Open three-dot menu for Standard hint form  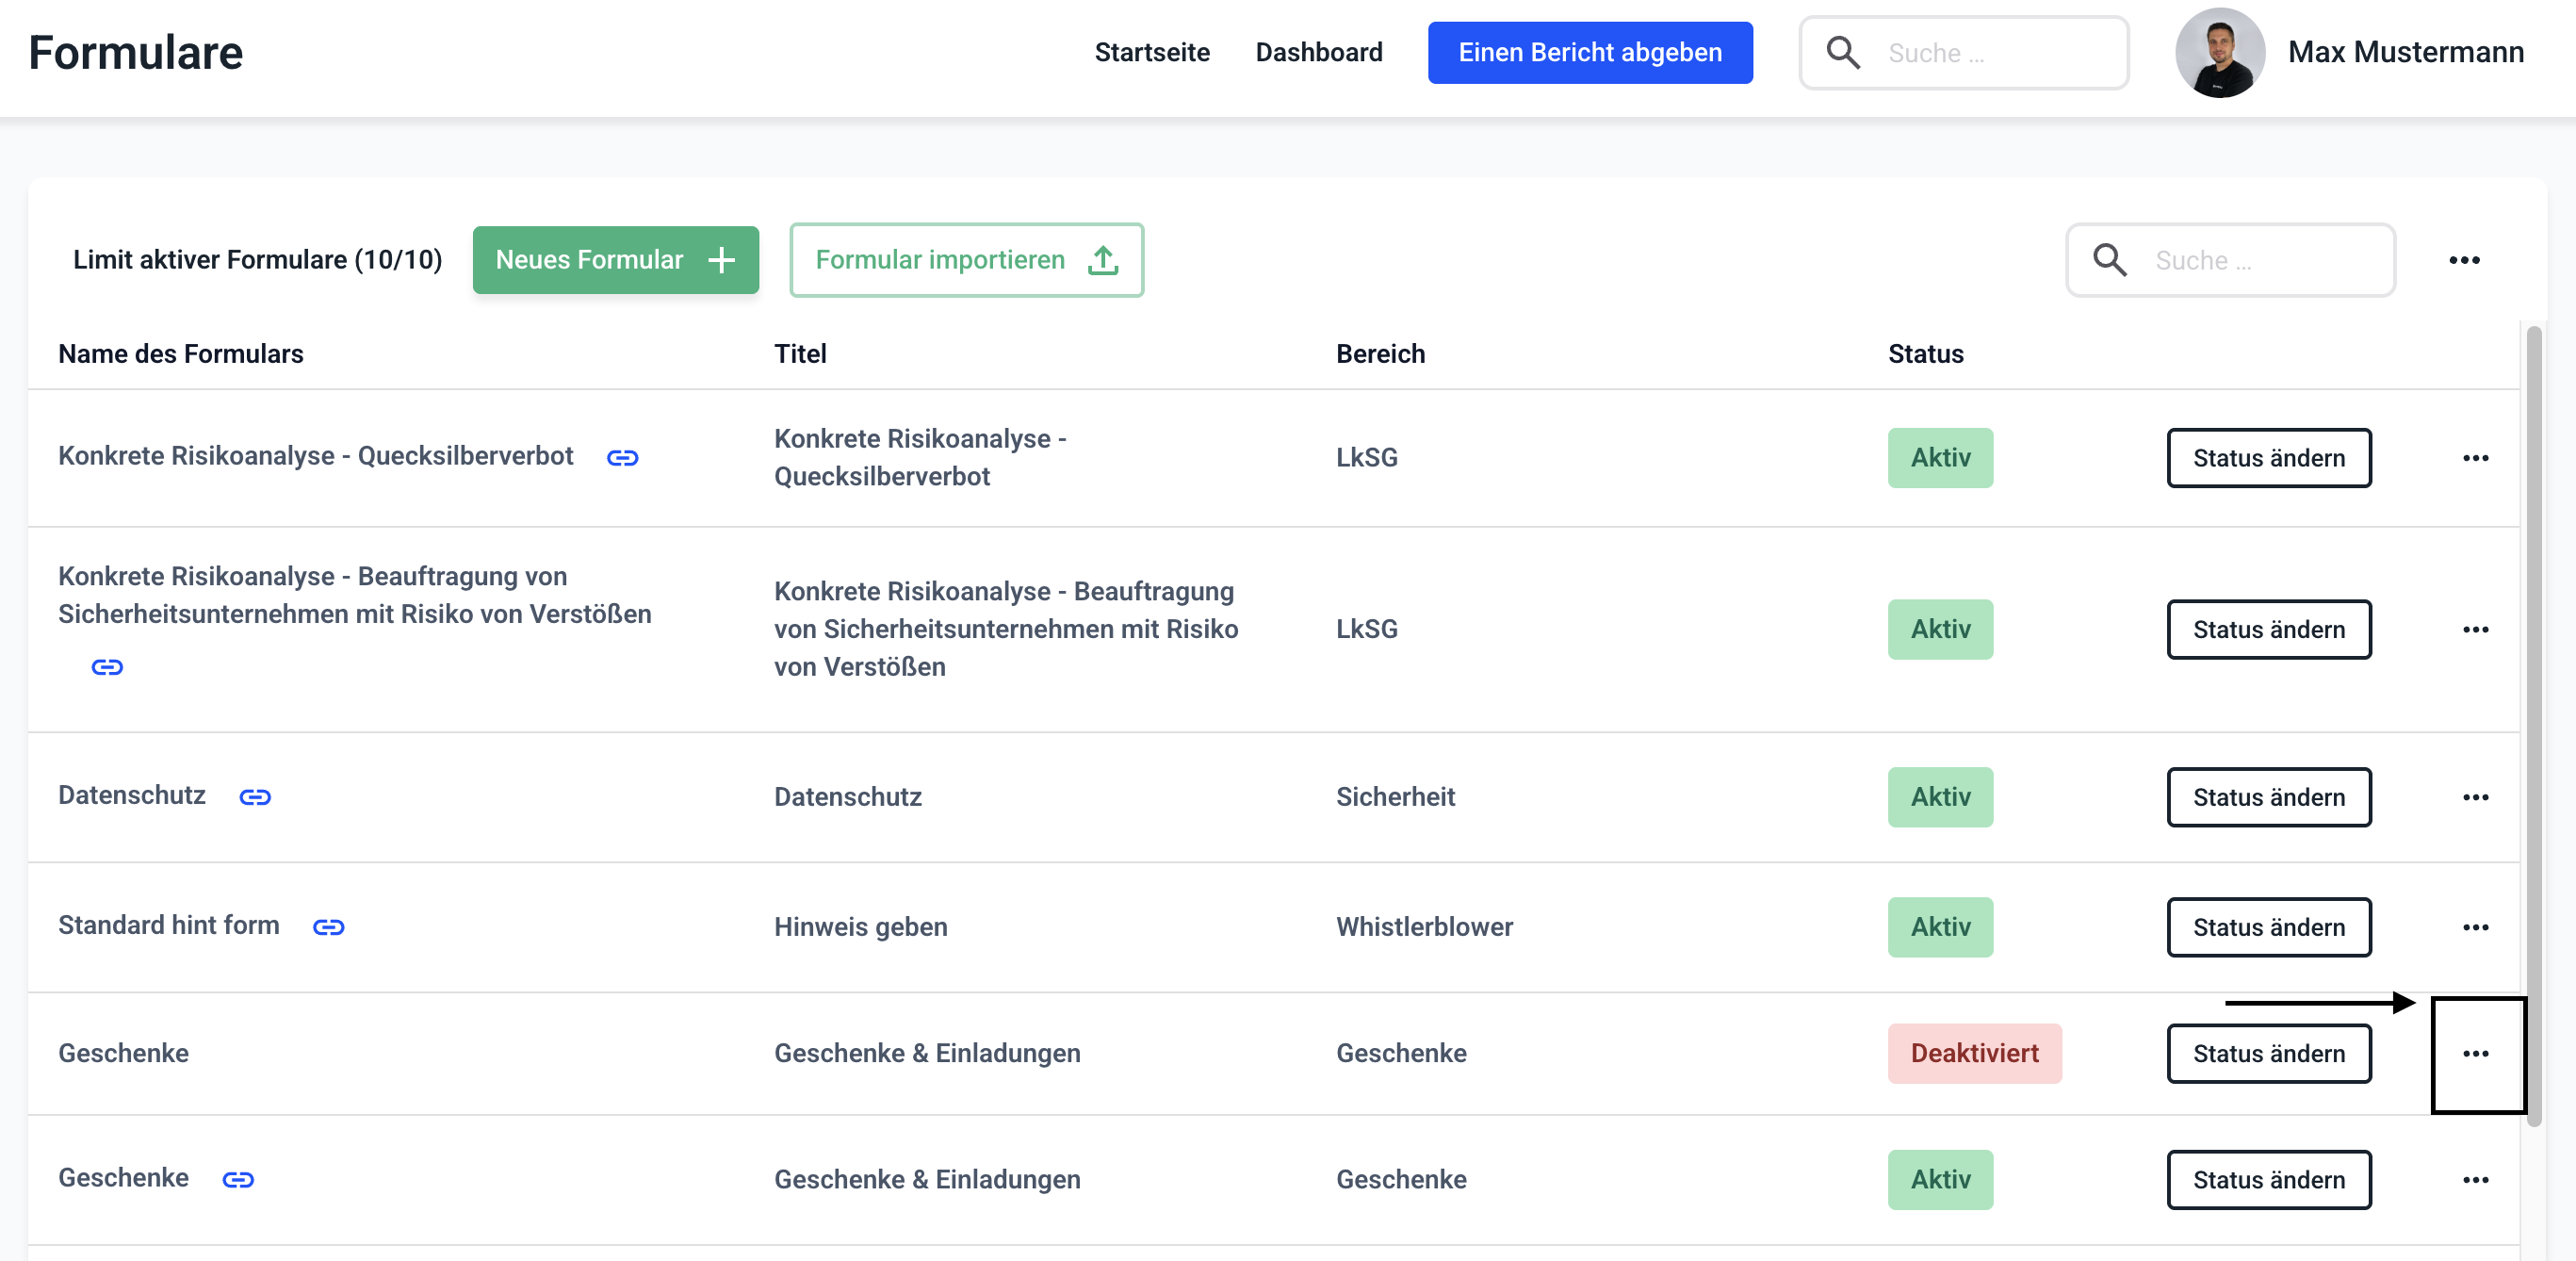click(2475, 927)
